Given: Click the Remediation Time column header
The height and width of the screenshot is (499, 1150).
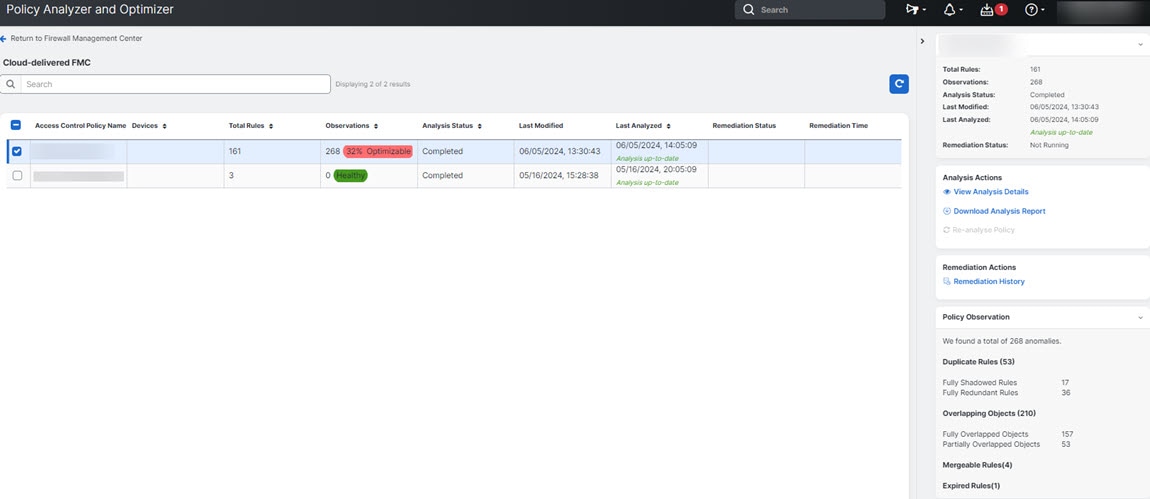Looking at the screenshot, I should click(x=838, y=125).
